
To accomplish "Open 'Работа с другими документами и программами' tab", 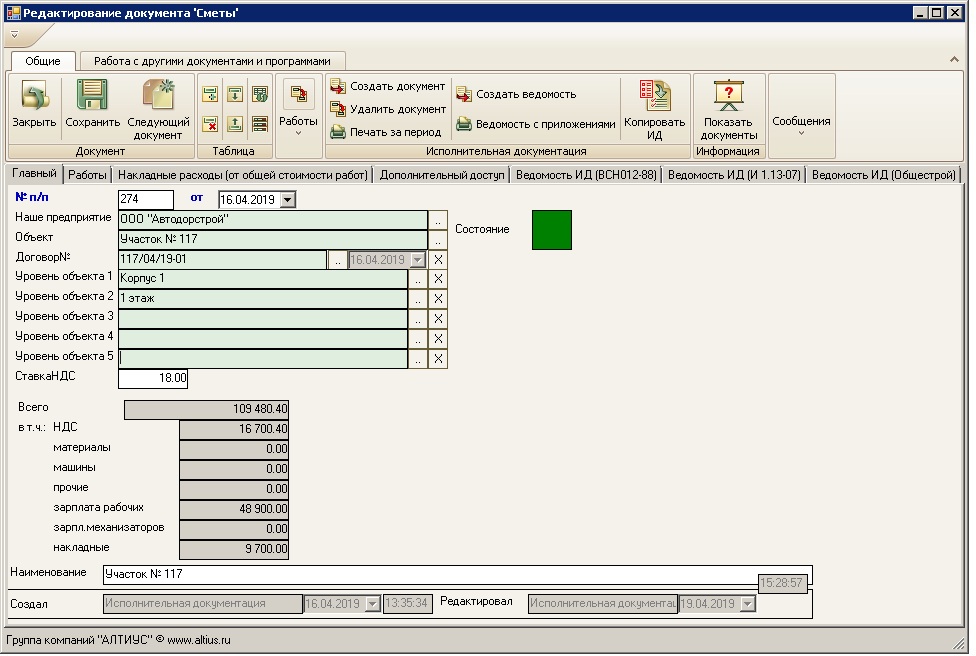I will pyautogui.click(x=212, y=61).
